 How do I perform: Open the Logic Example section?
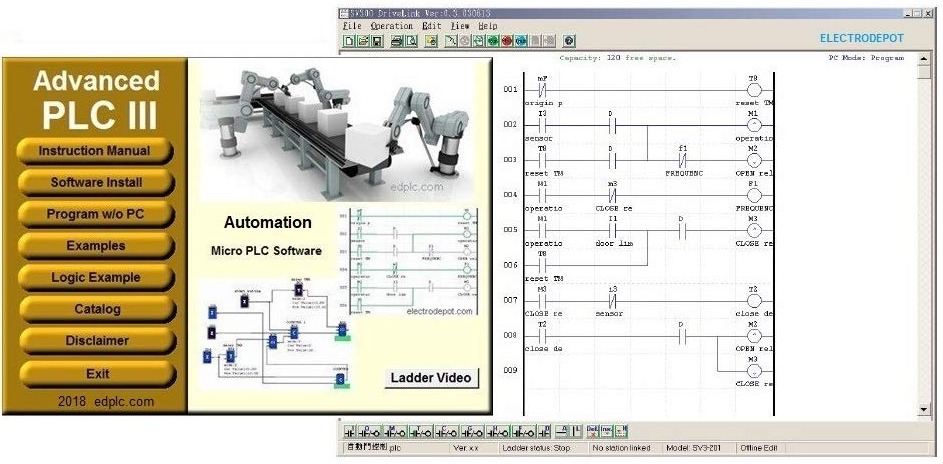point(95,277)
